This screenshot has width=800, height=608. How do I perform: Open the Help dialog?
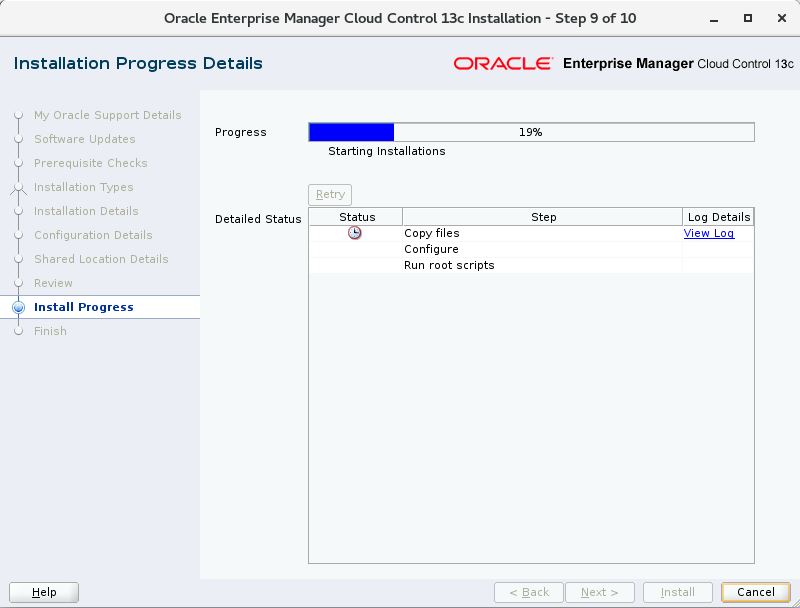point(44,592)
